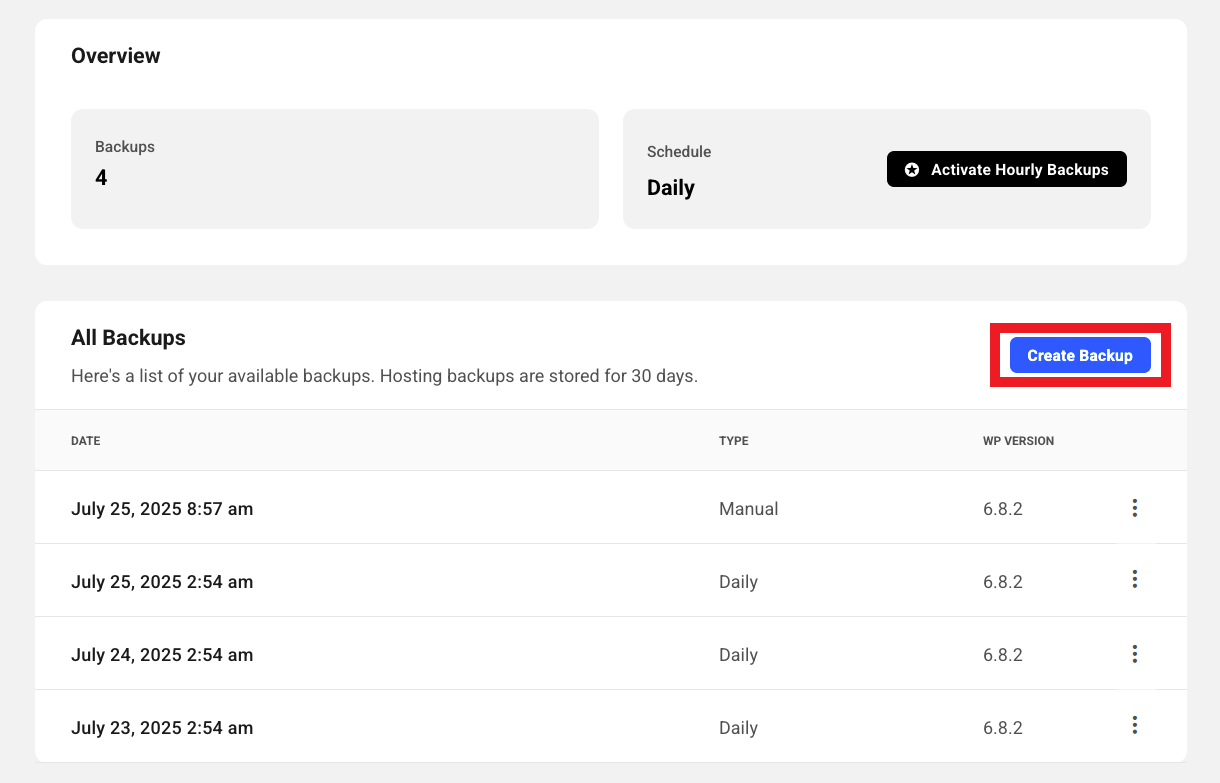Click the TYPE column header
Image resolution: width=1220 pixels, height=783 pixels.
click(734, 440)
